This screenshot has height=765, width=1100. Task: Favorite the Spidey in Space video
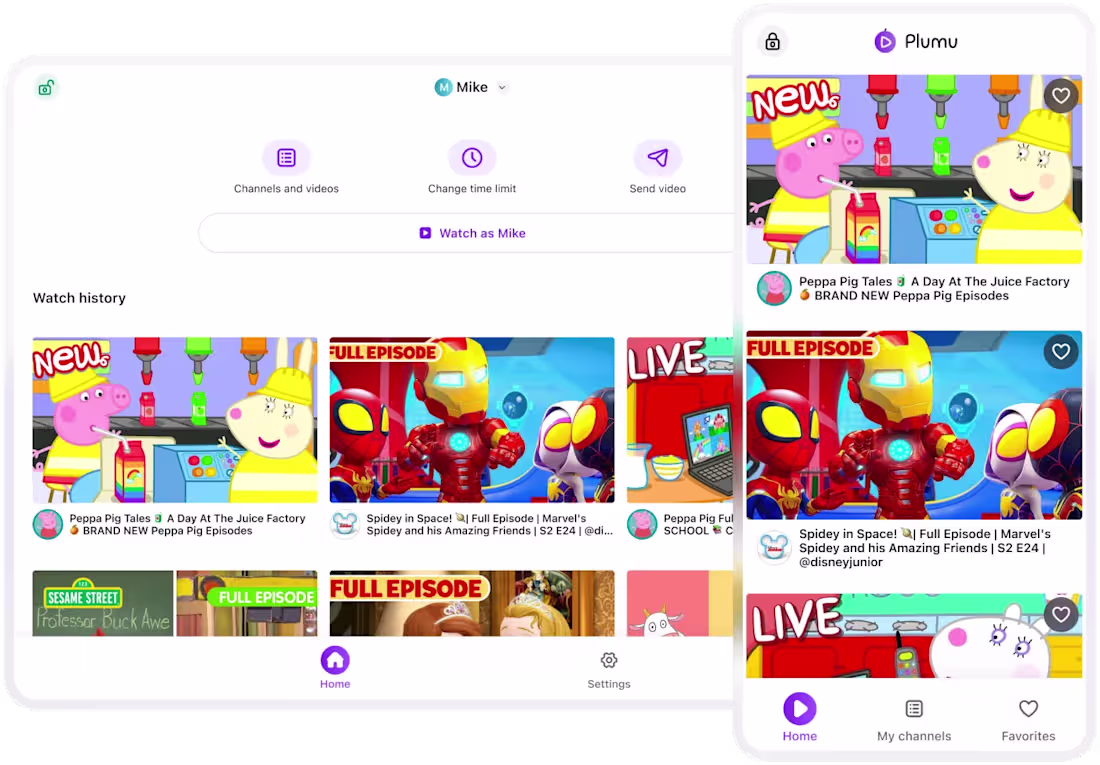click(x=1061, y=351)
